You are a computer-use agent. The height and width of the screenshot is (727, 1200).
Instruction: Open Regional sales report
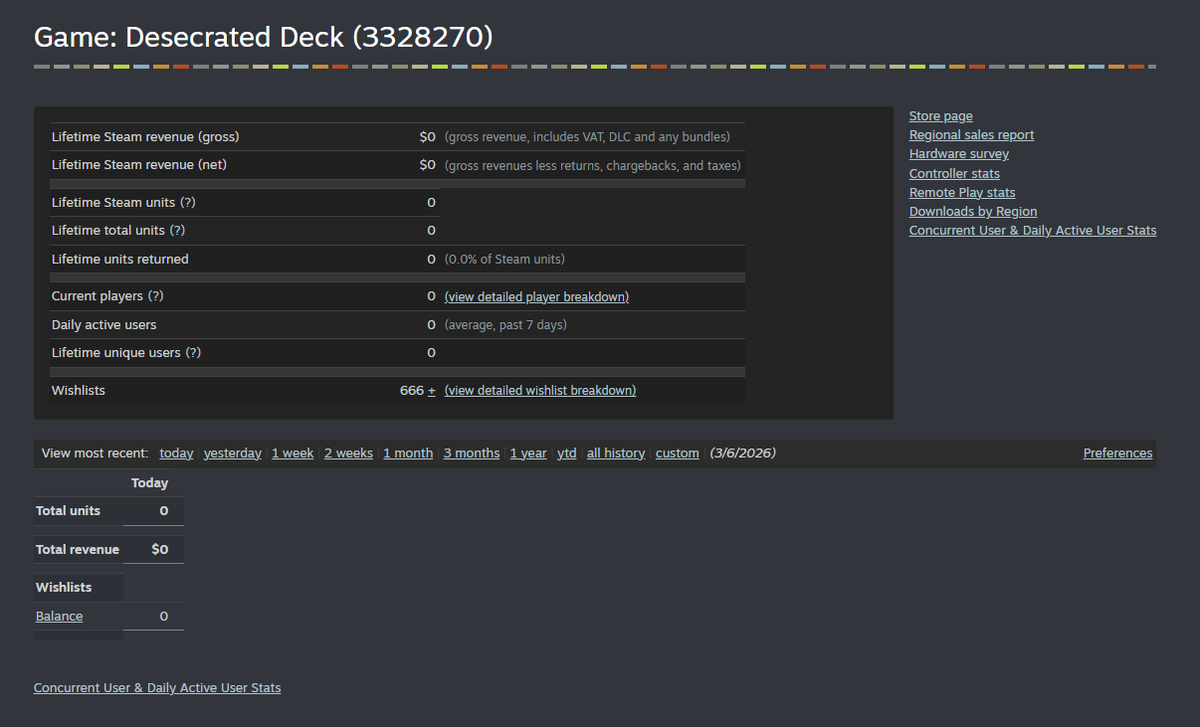[x=971, y=135]
